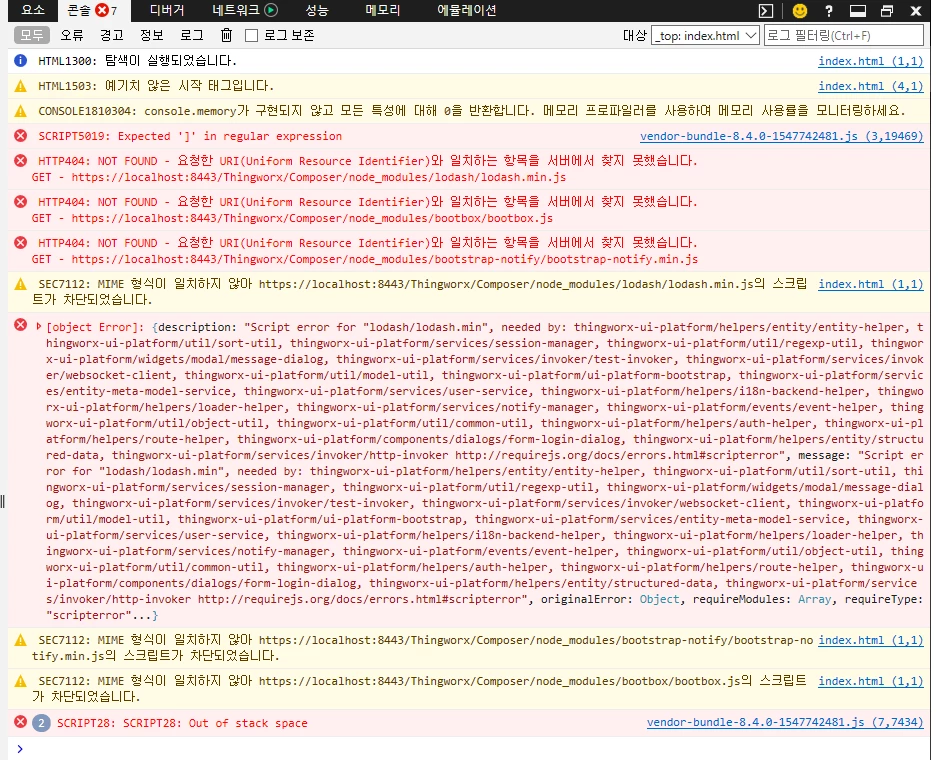952x760 pixels.
Task: Click error icon of bootstrap-notify HTTP404 message
Action: tap(21, 242)
